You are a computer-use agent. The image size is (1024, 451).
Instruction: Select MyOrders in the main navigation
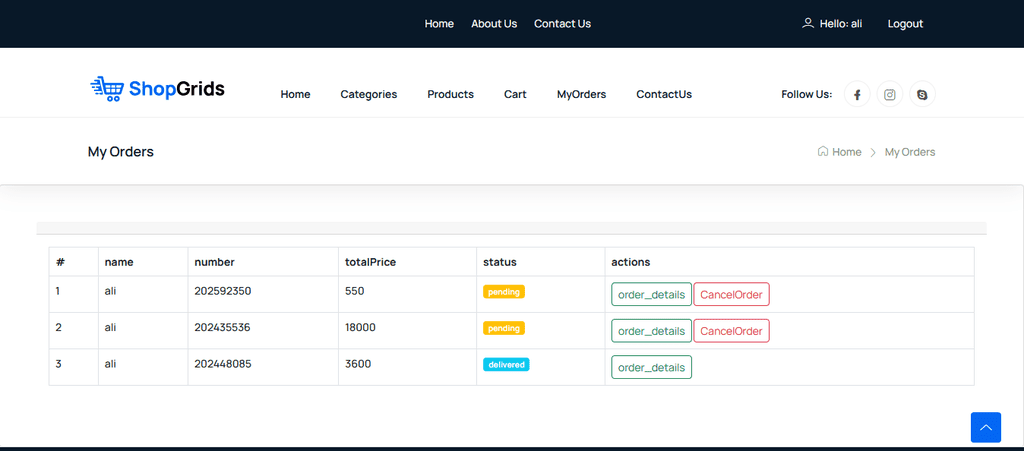(581, 94)
